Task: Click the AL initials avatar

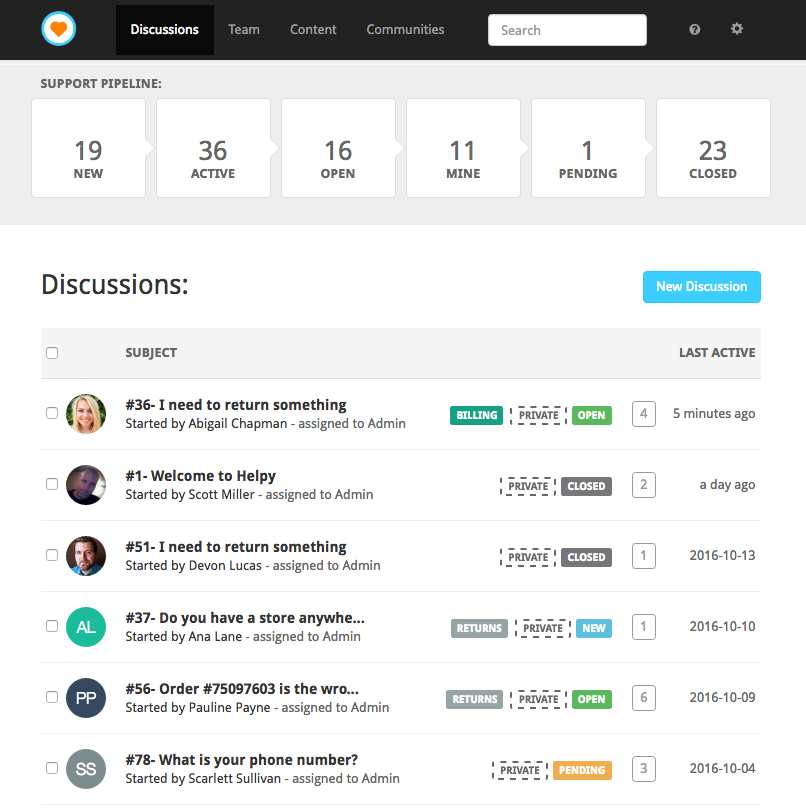Action: (x=86, y=627)
